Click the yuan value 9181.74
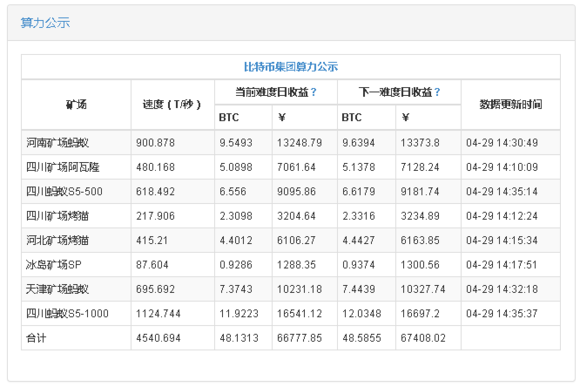The width and height of the screenshot is (580, 387). pyautogui.click(x=420, y=191)
